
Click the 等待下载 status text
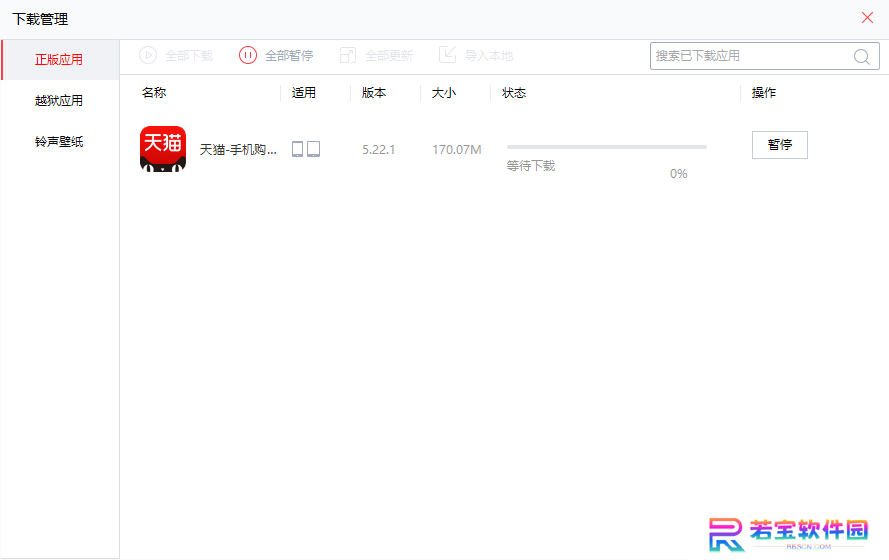click(531, 166)
